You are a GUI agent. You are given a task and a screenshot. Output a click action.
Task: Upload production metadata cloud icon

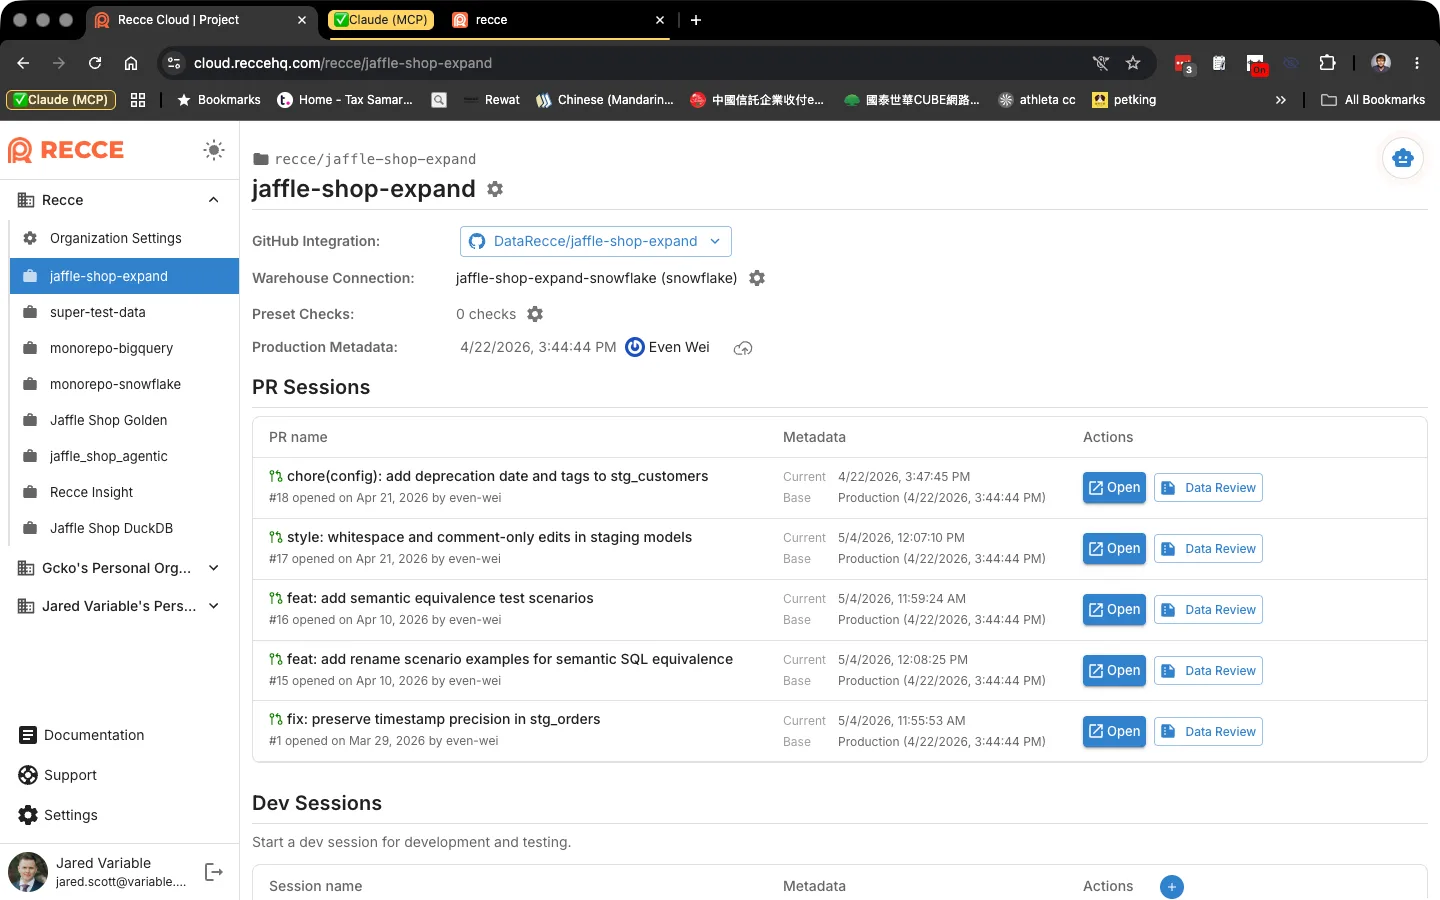(x=743, y=348)
